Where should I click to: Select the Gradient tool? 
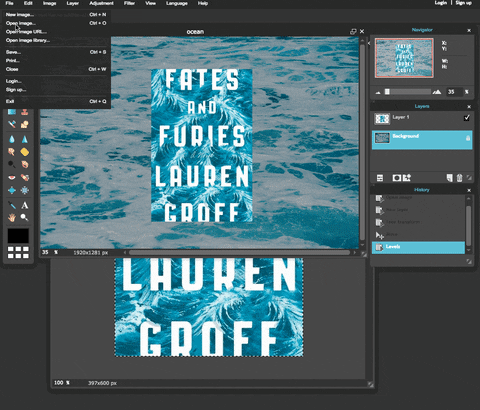point(12,112)
